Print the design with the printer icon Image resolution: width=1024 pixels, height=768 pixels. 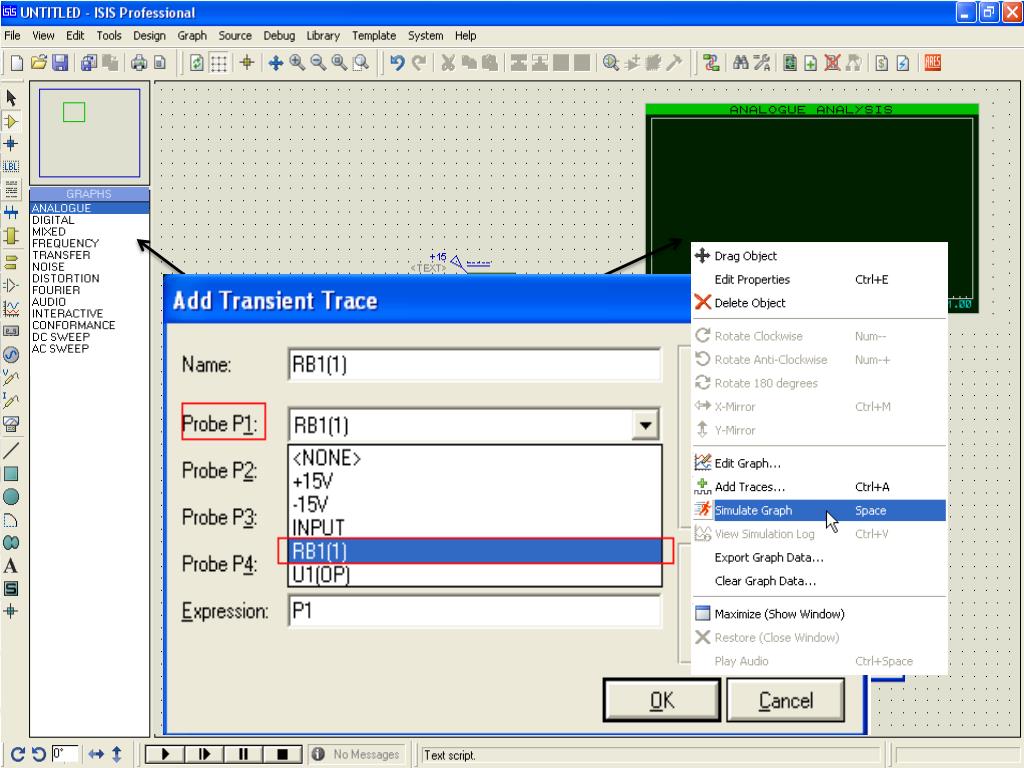(x=139, y=63)
